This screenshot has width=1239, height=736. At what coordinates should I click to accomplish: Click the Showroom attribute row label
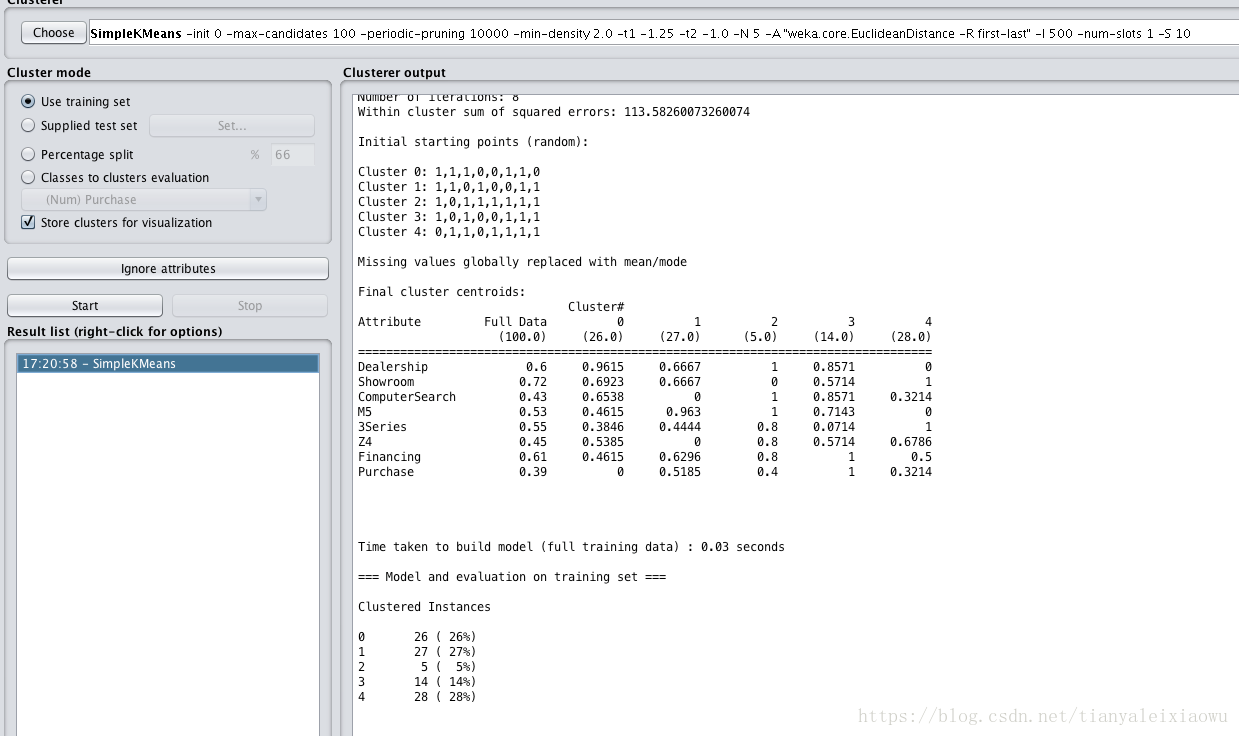click(386, 382)
